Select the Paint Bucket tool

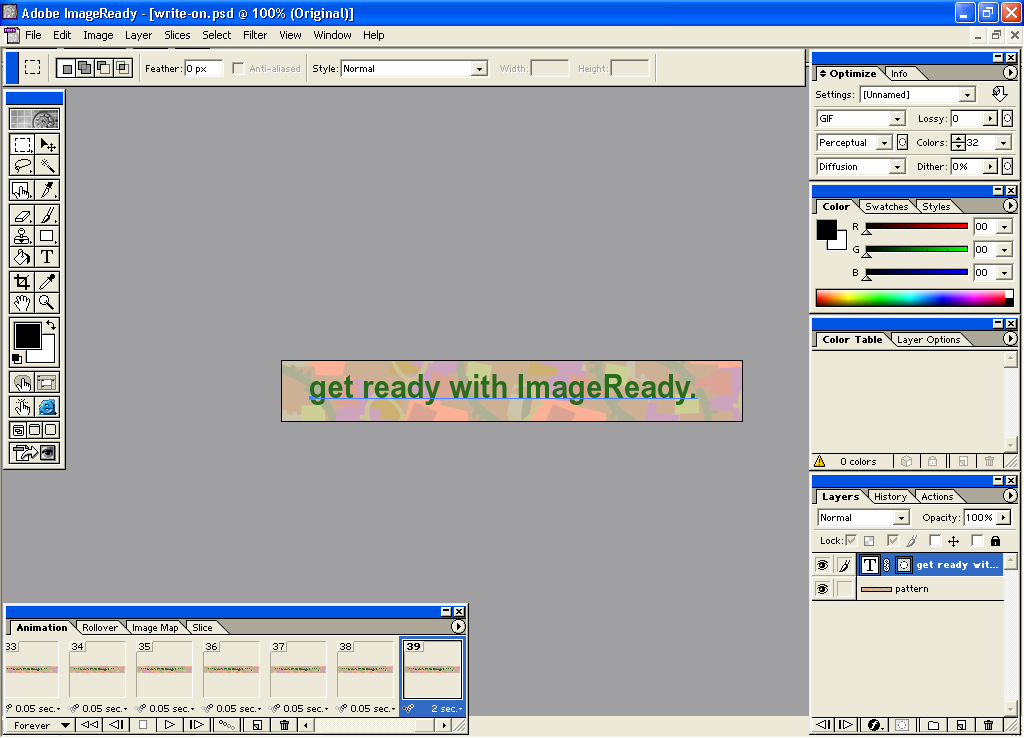22,257
